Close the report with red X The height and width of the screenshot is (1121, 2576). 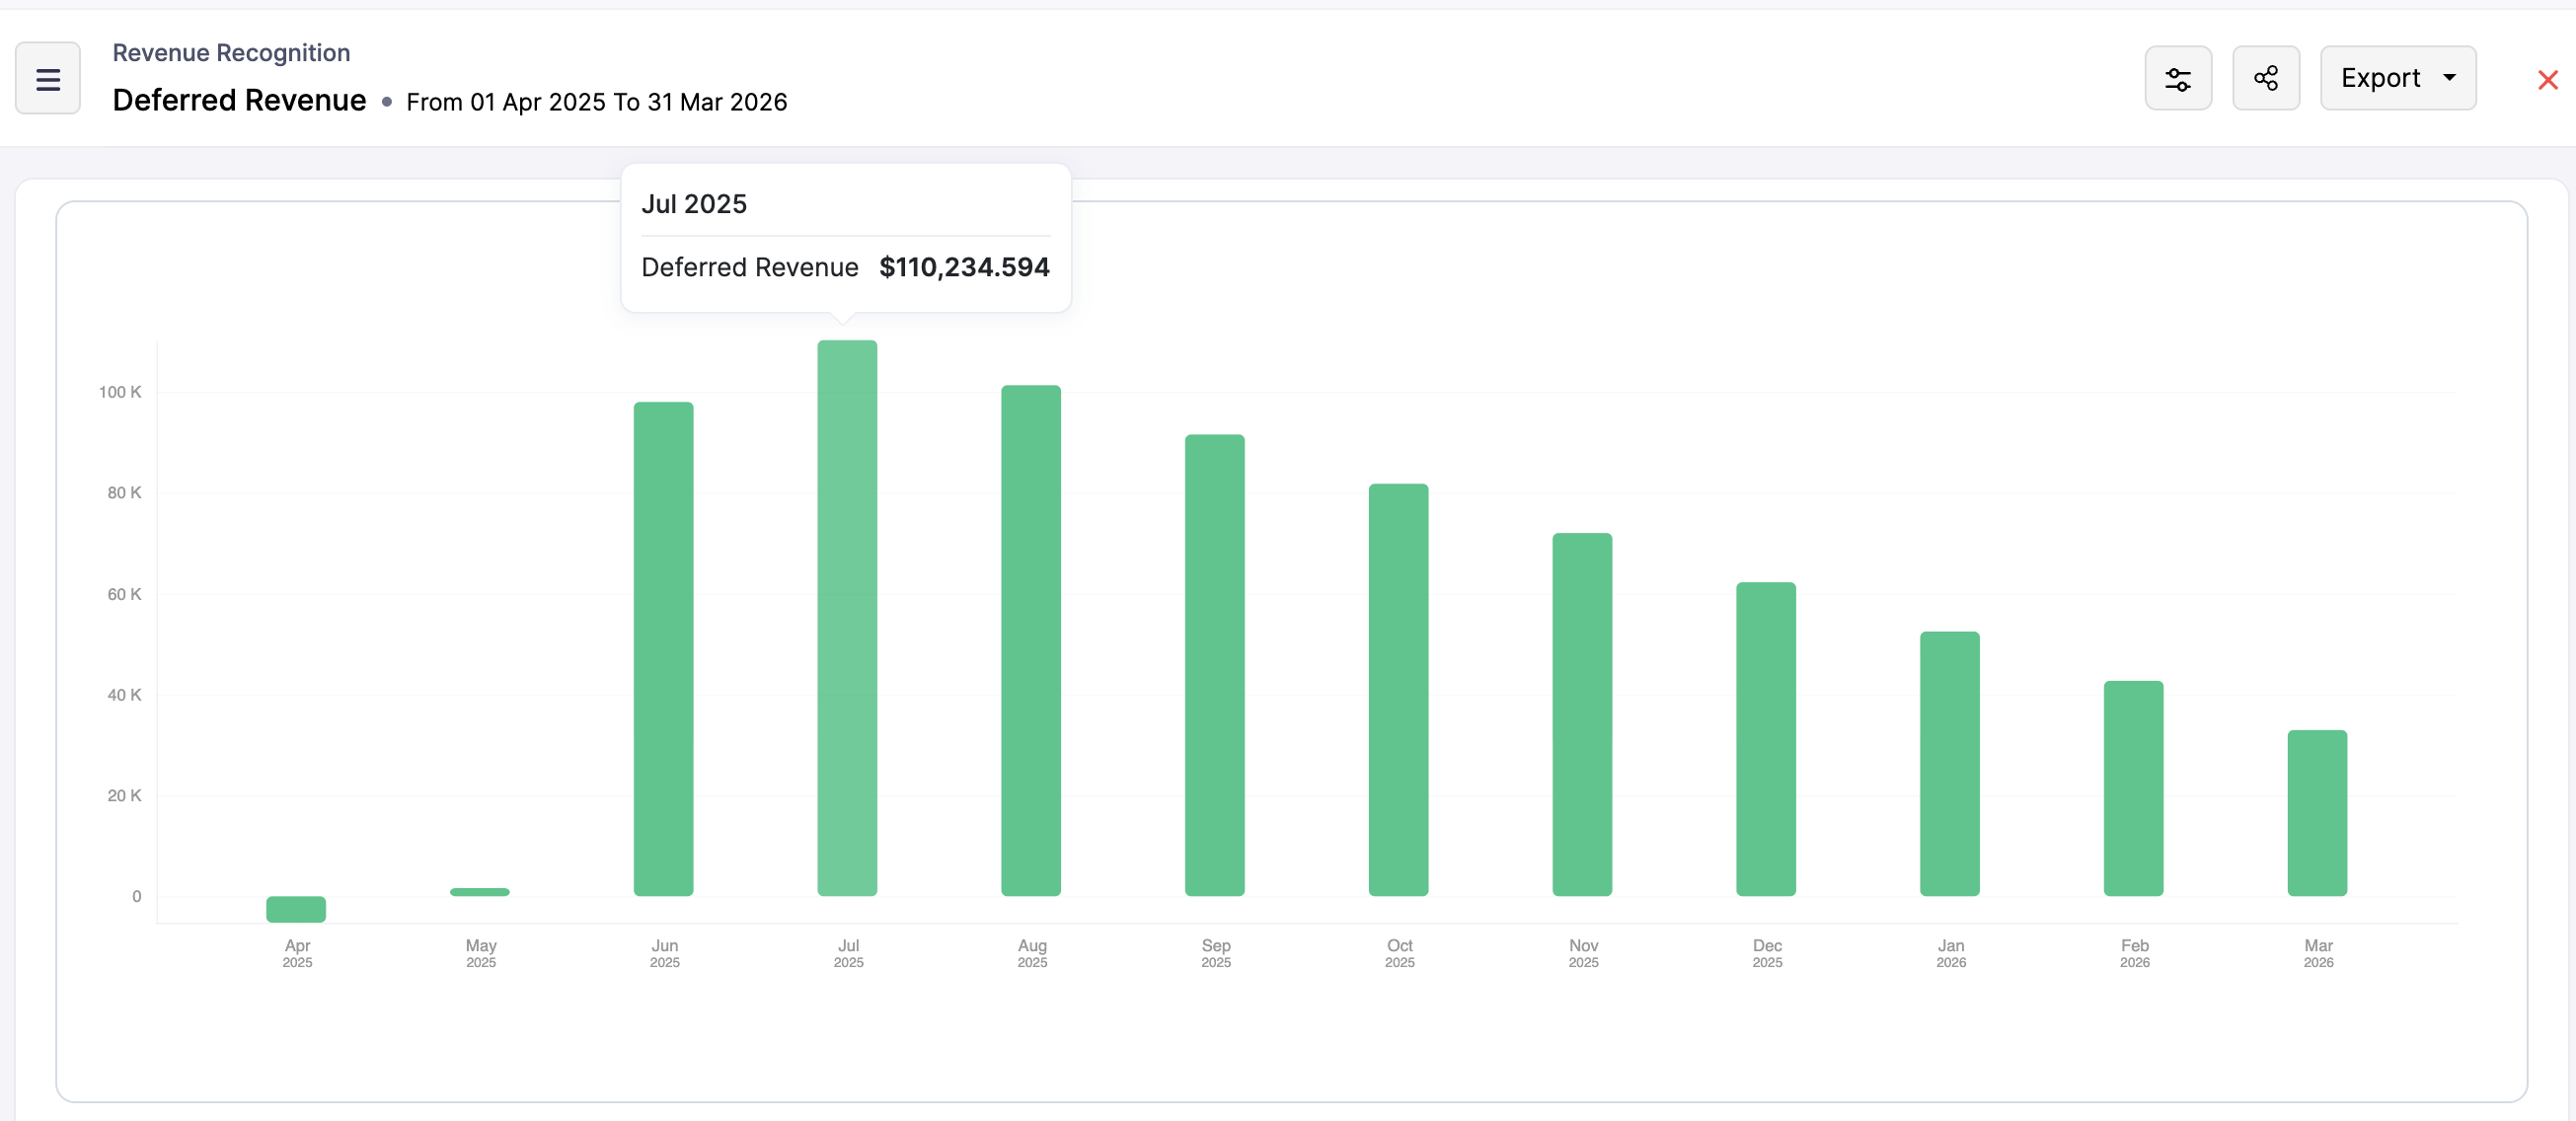coord(2546,80)
